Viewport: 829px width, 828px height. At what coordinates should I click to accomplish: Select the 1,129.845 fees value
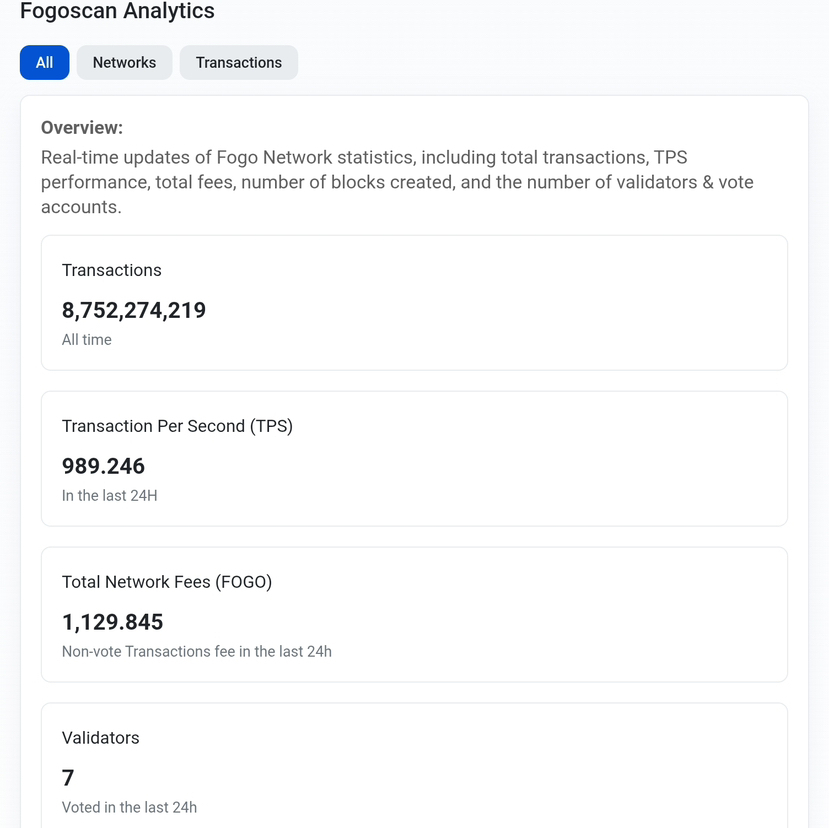pyautogui.click(x=112, y=622)
